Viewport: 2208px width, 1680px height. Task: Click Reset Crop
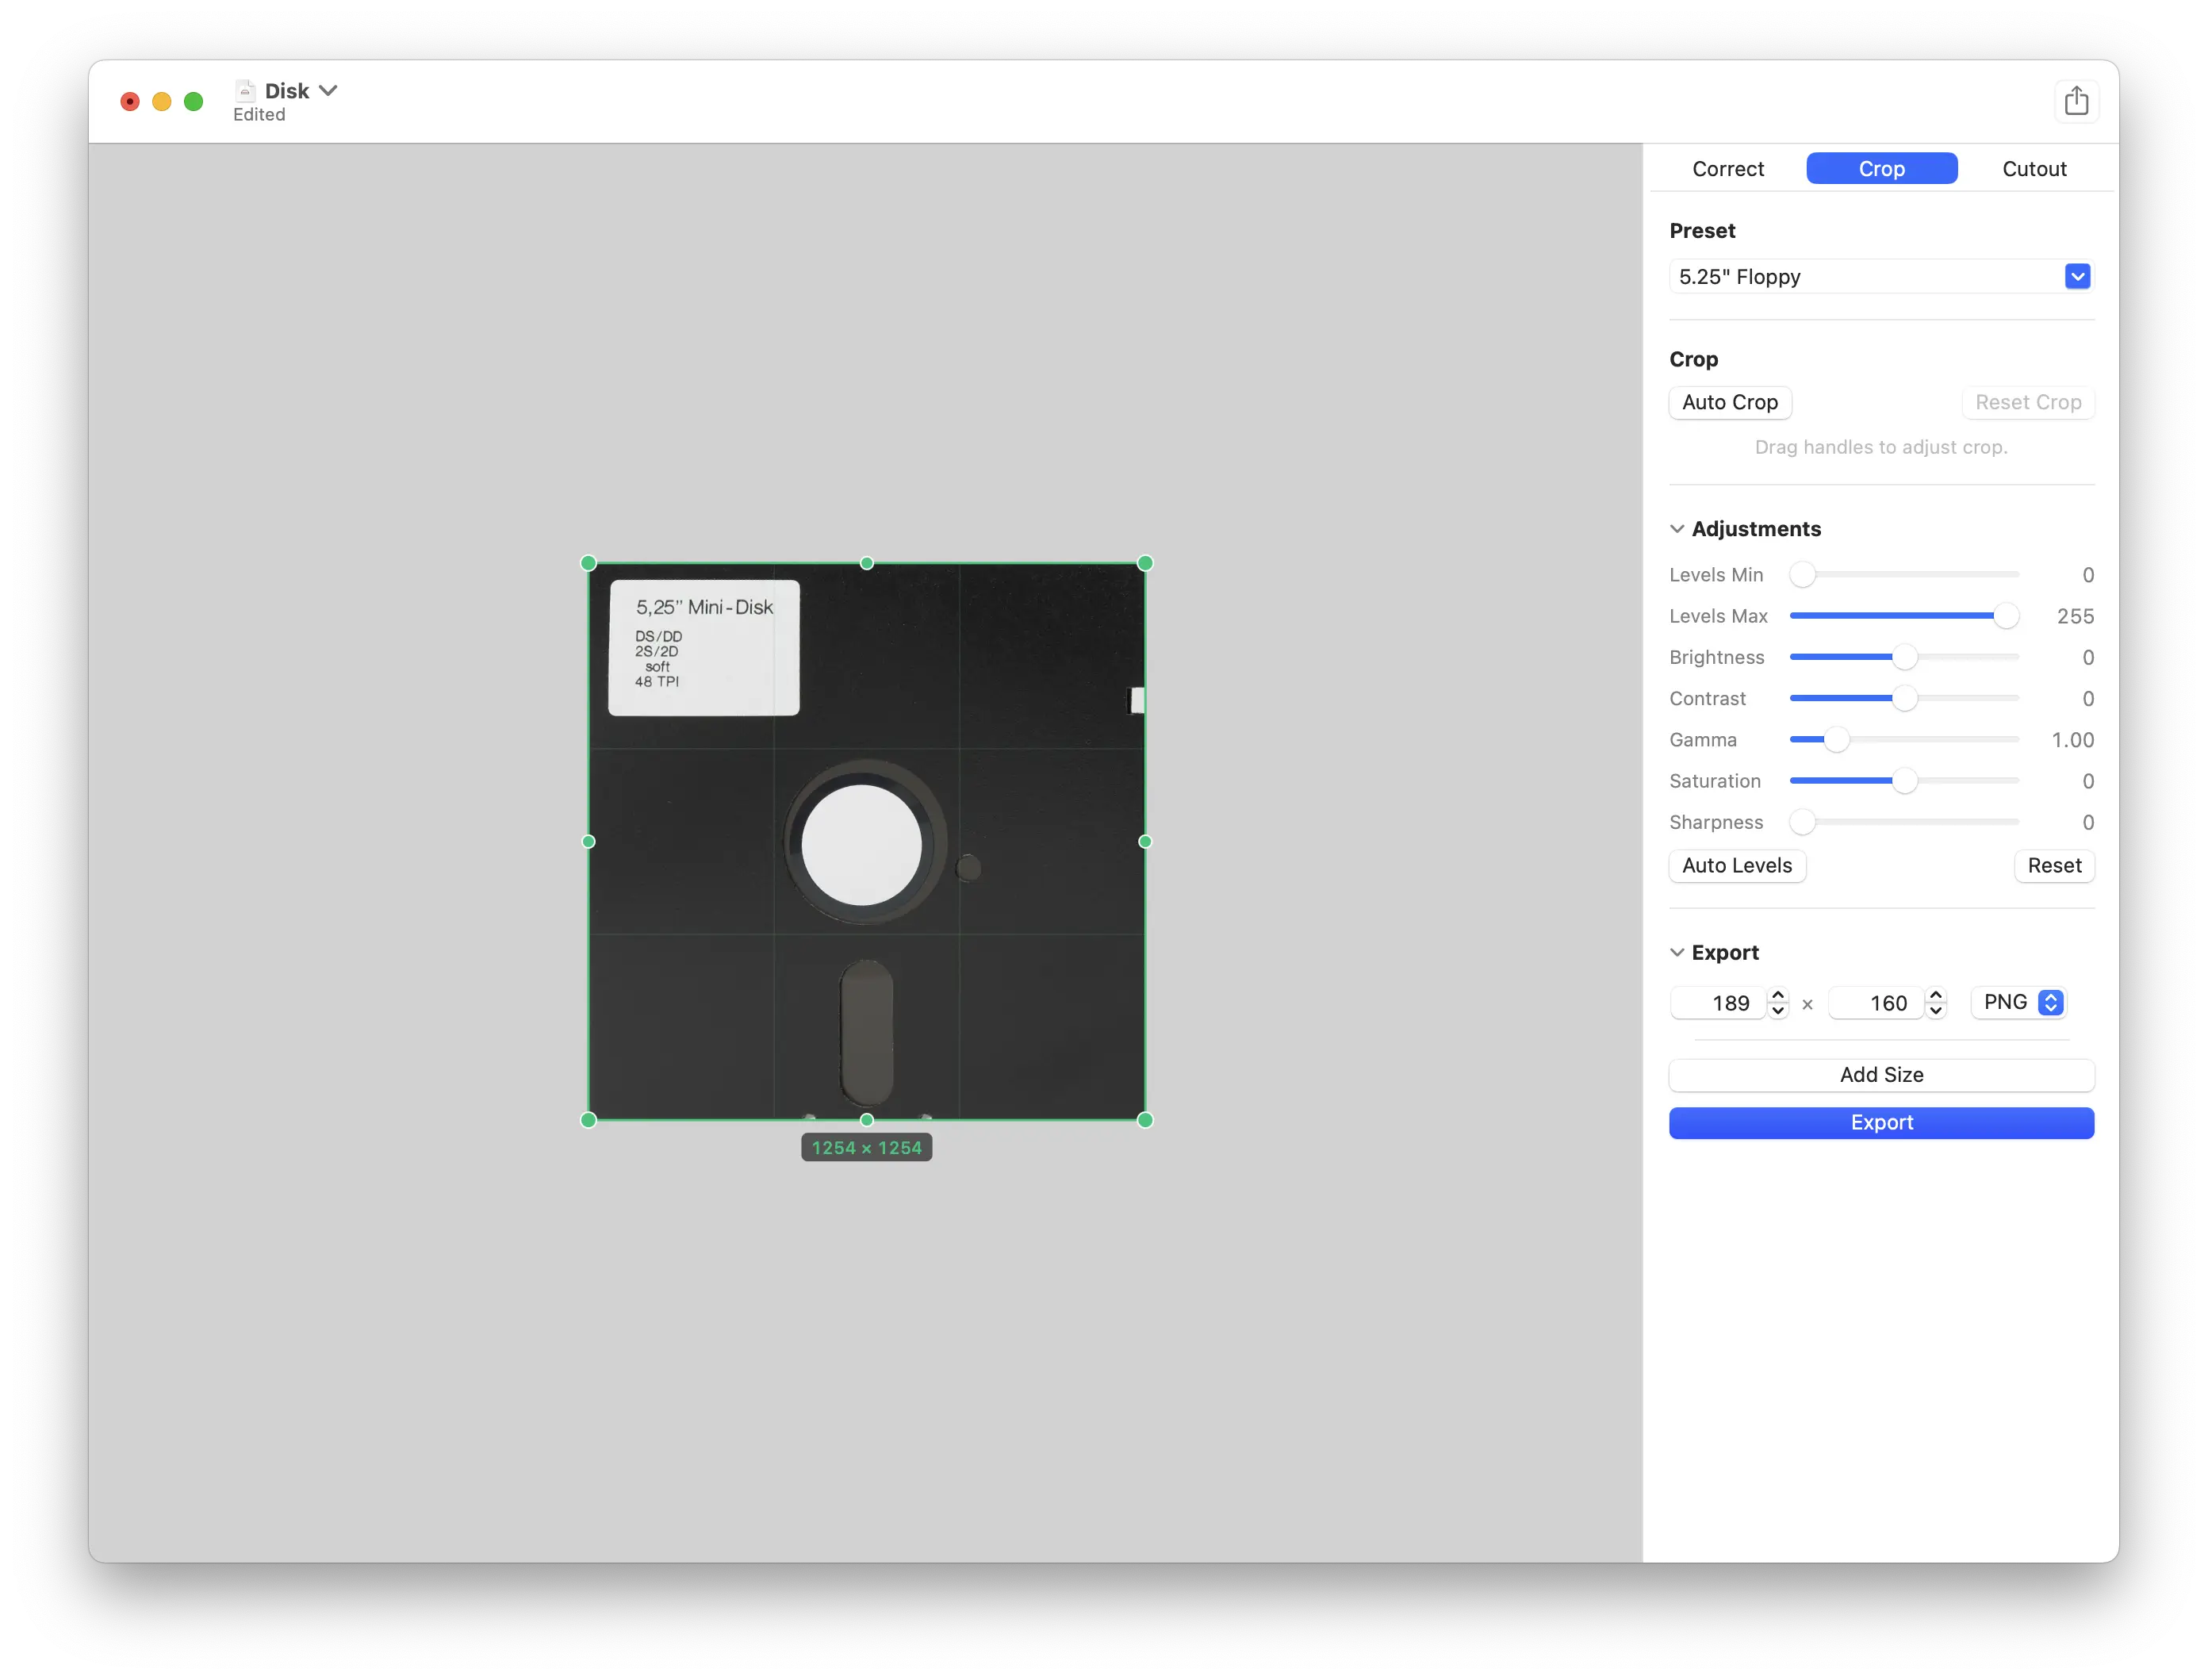pyautogui.click(x=2027, y=402)
